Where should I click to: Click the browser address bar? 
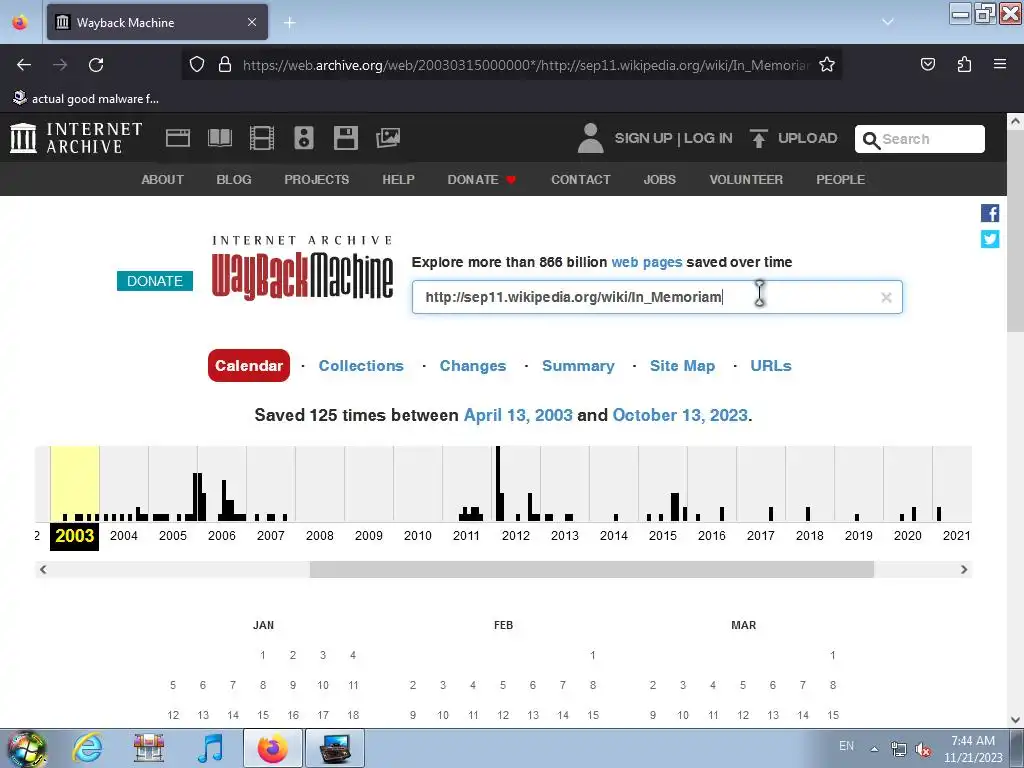tap(525, 65)
